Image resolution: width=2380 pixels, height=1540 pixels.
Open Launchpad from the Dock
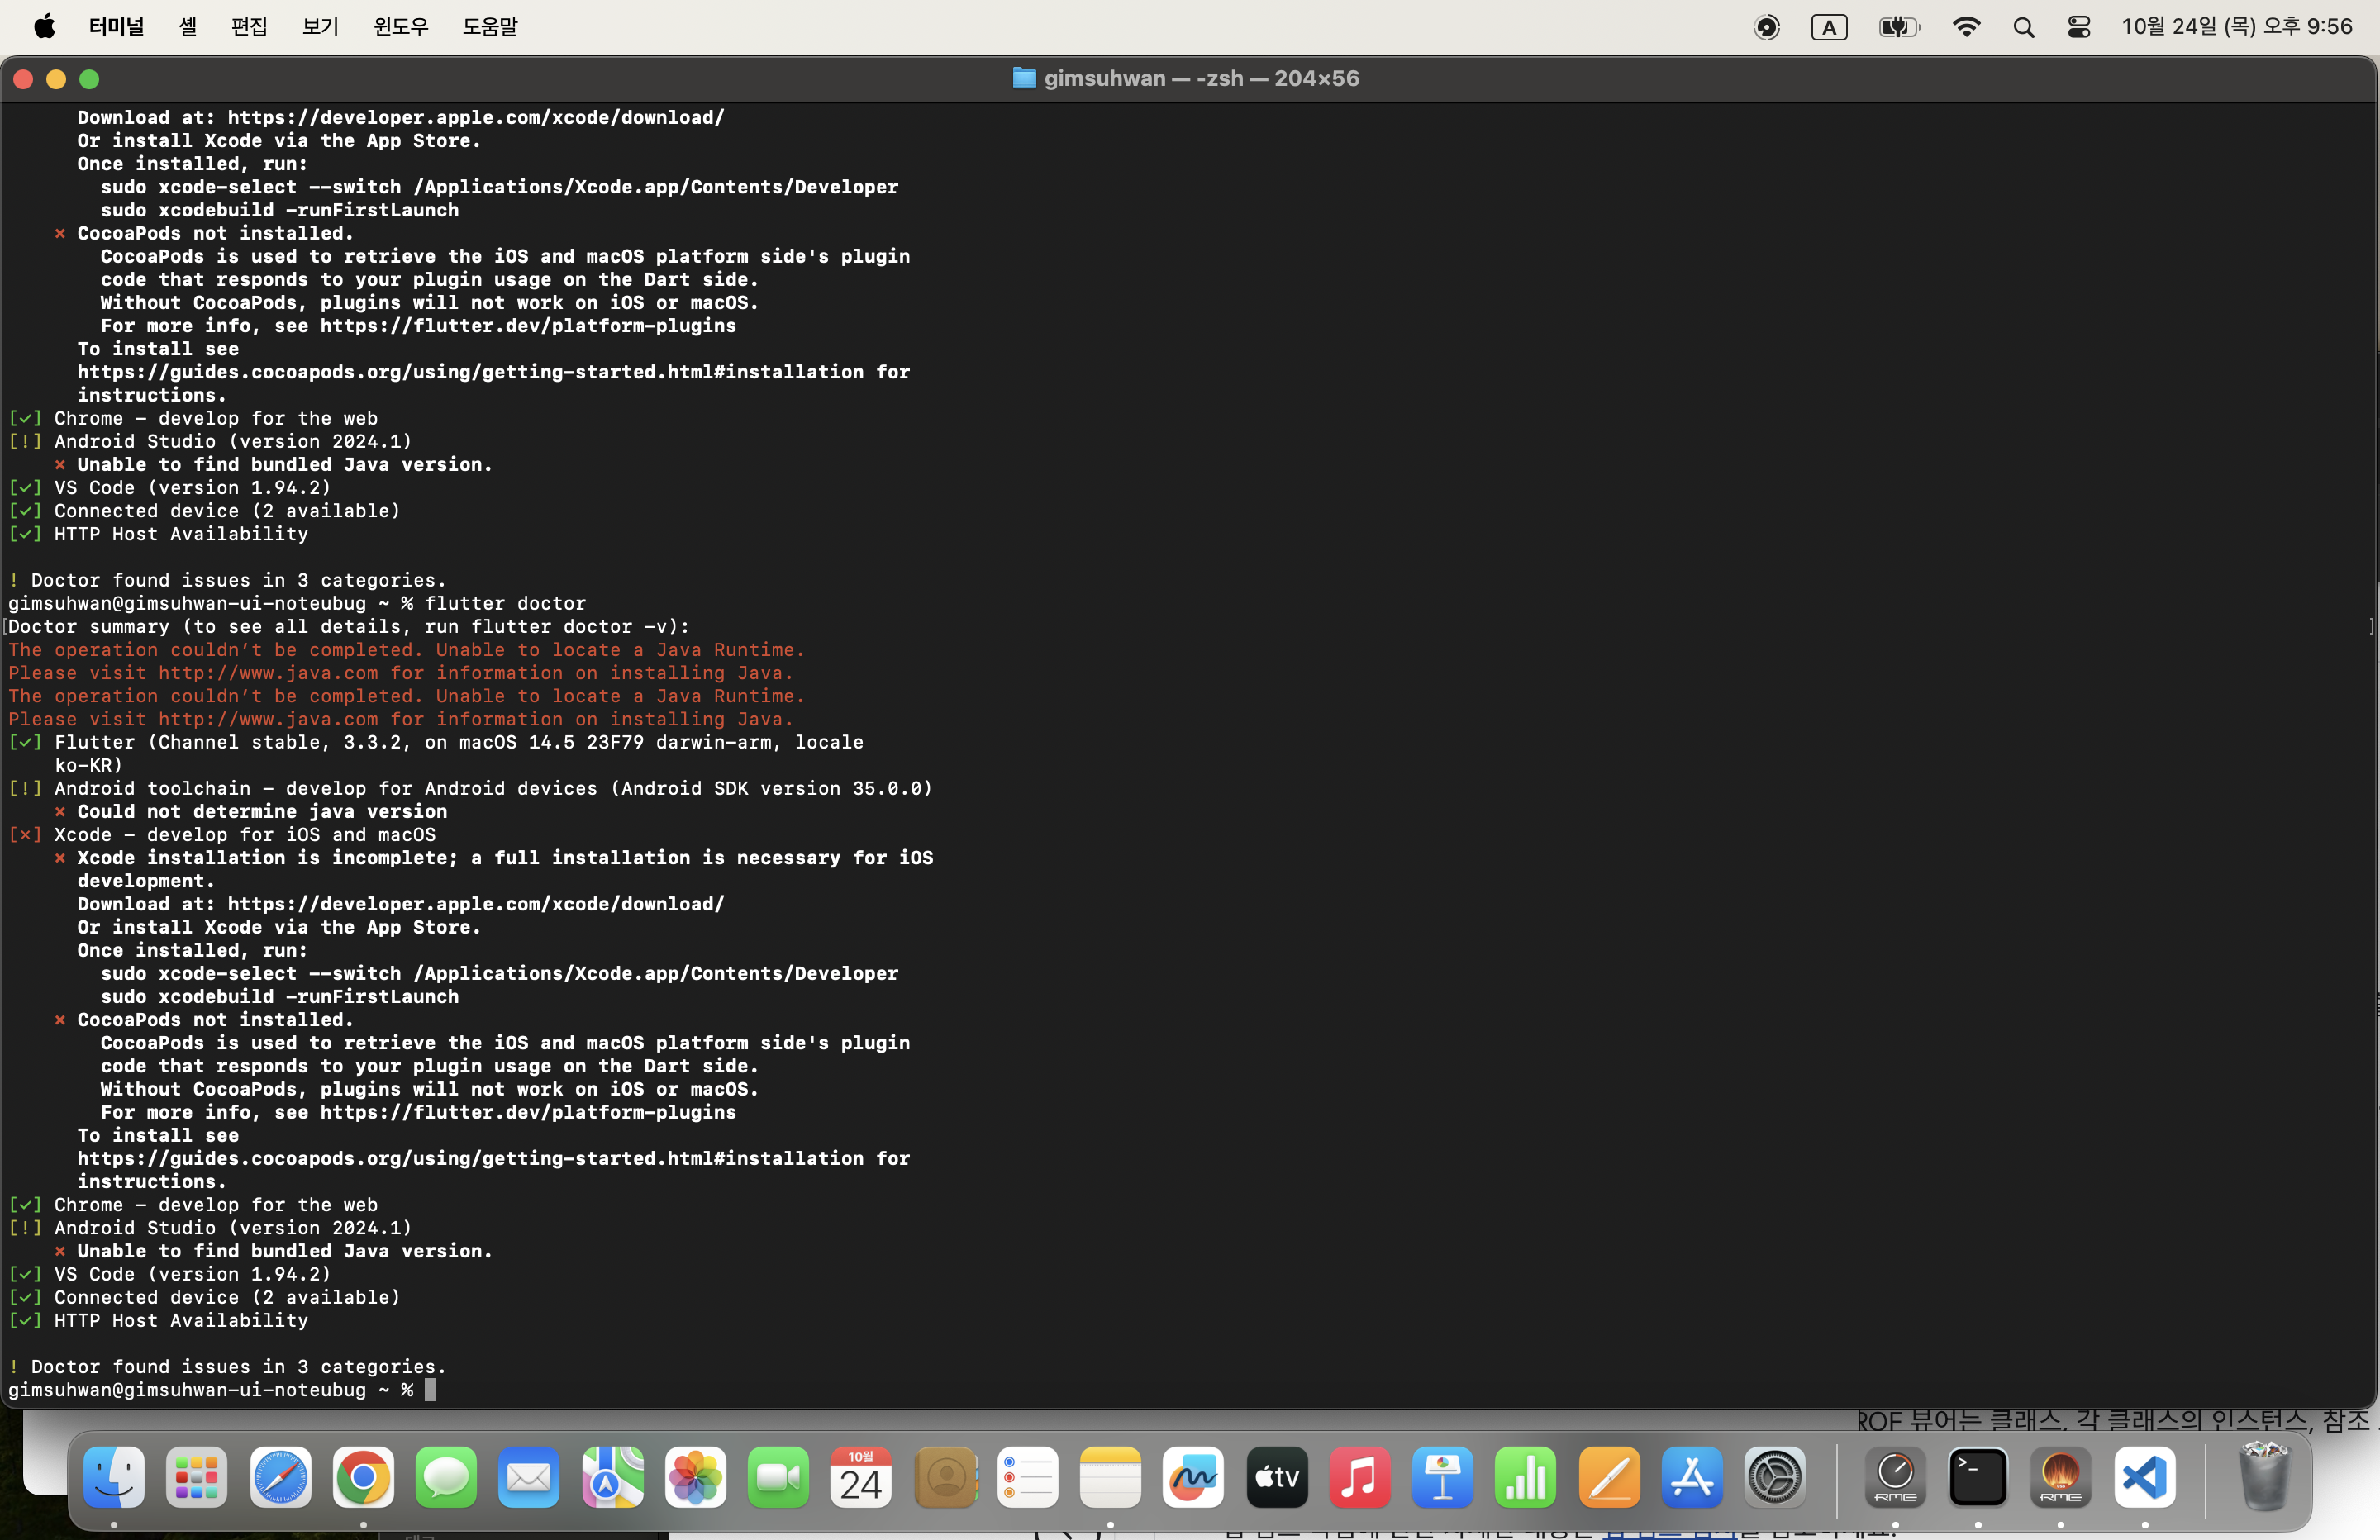[x=197, y=1477]
